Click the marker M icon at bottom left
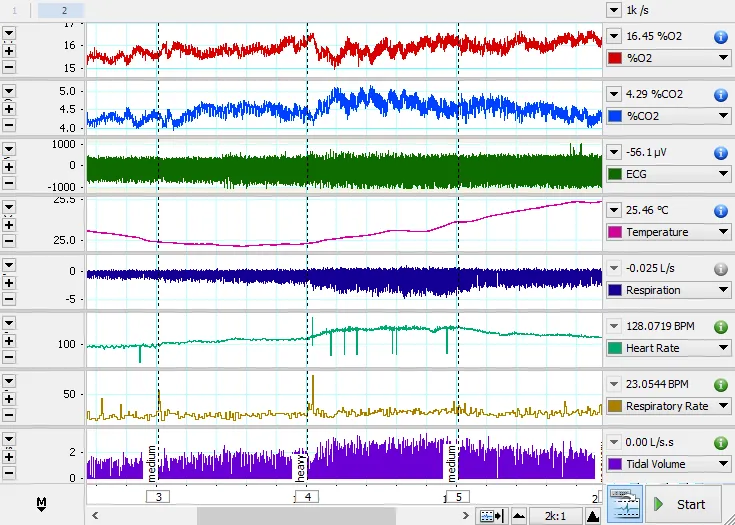This screenshot has height=525, width=735. click(x=42, y=503)
